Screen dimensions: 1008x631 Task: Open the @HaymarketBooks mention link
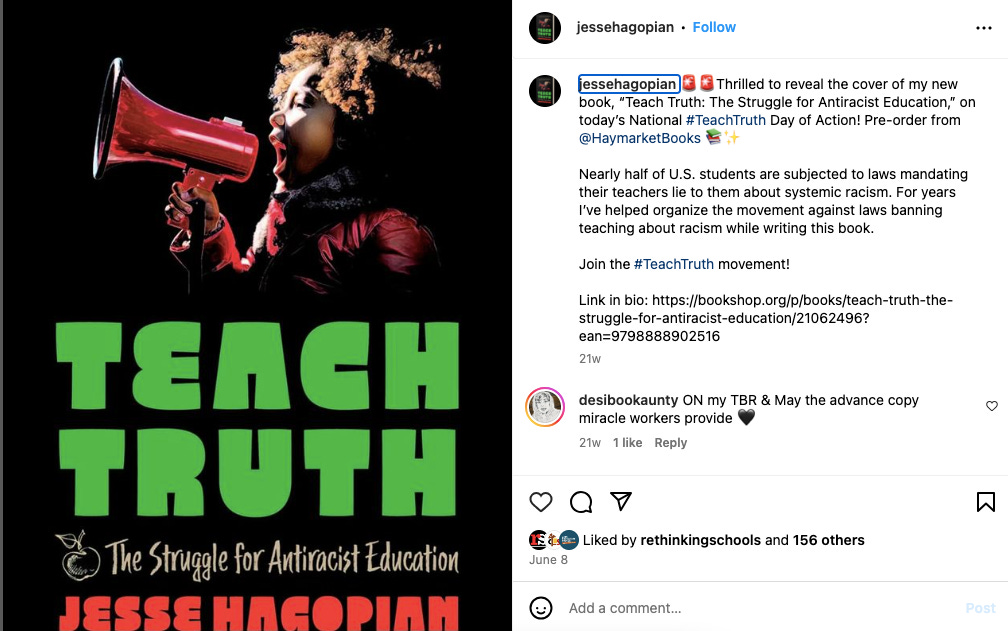pos(639,138)
